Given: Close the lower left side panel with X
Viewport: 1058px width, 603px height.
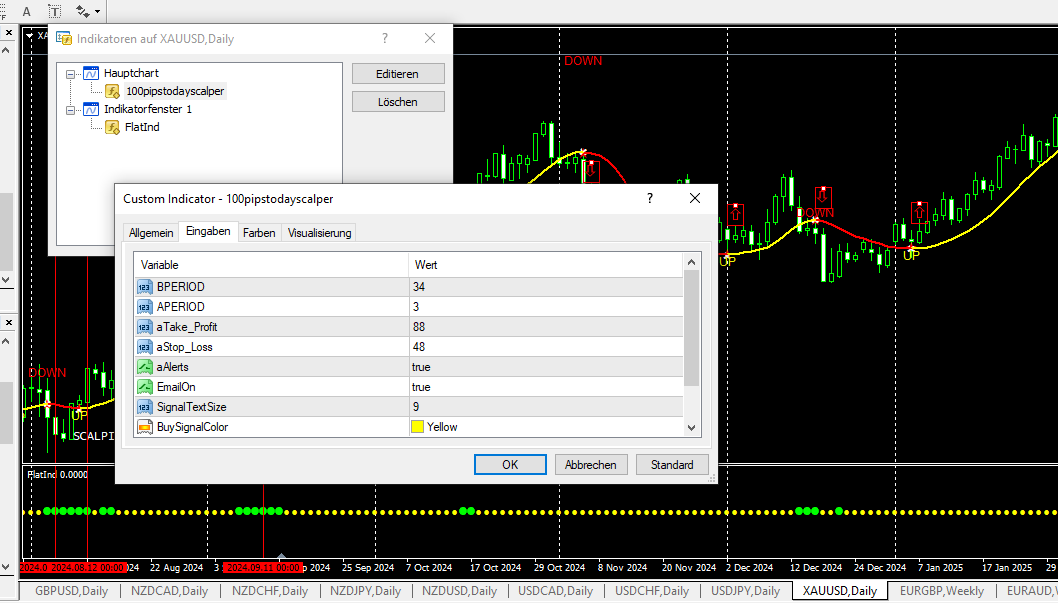Looking at the screenshot, I should pos(9,323).
